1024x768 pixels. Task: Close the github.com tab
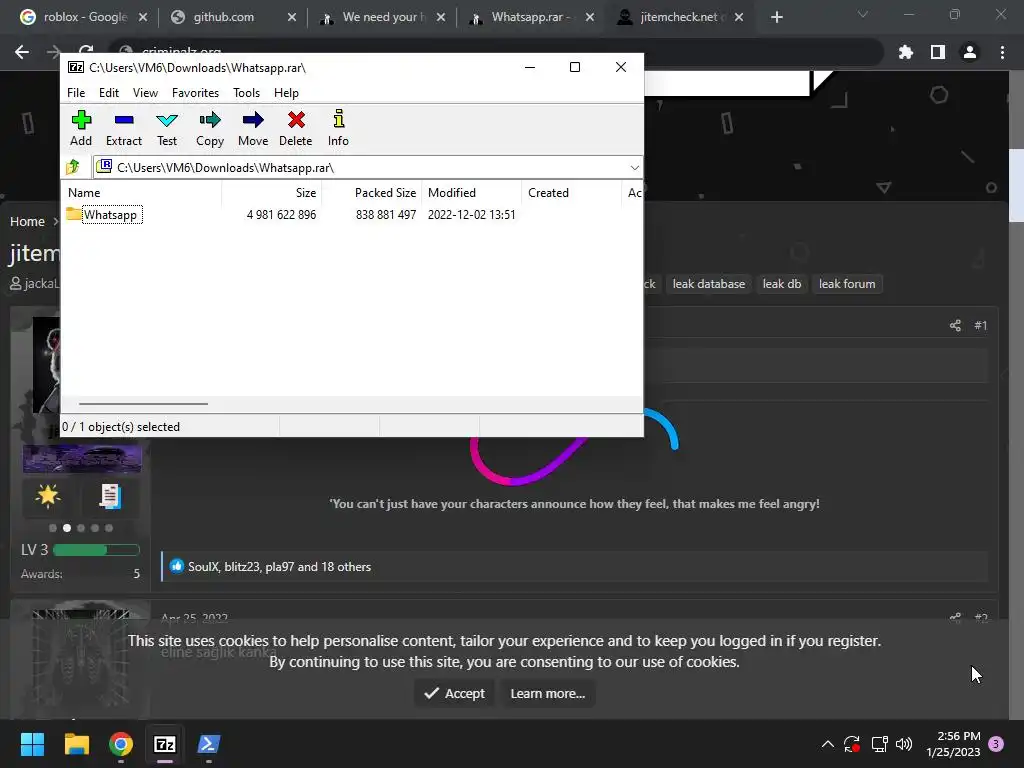coord(292,18)
